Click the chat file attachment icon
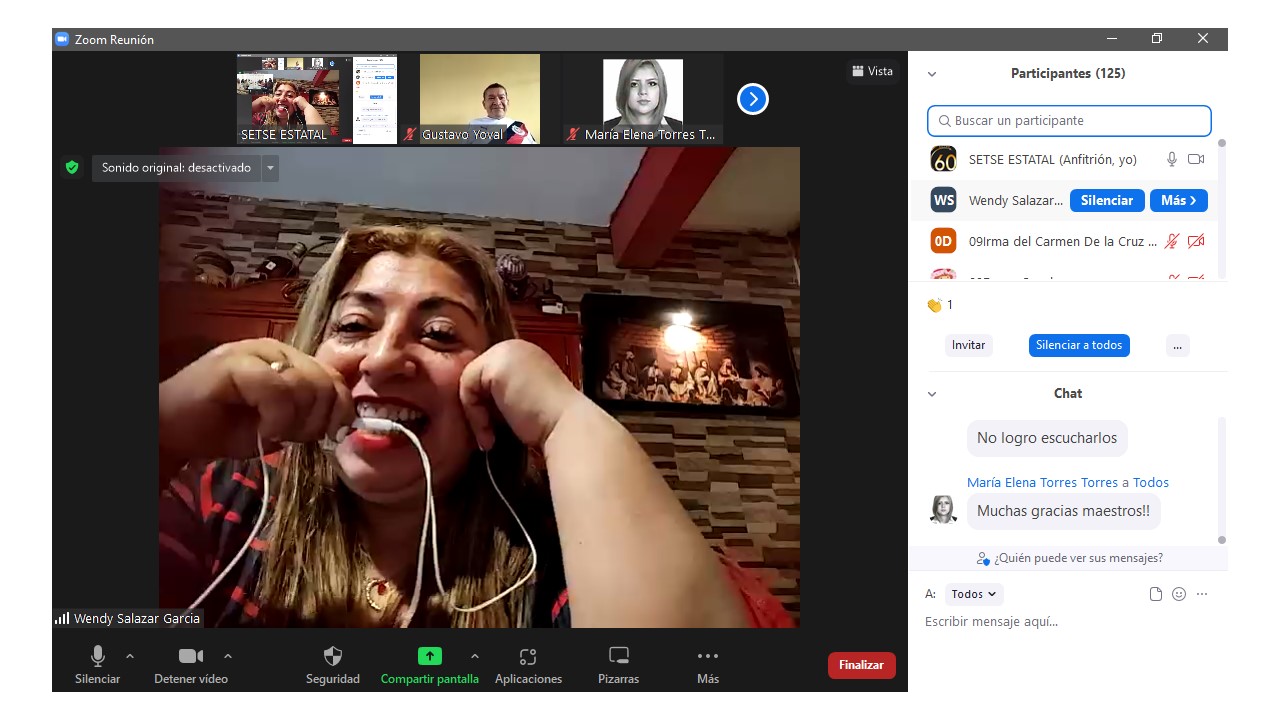Image resolution: width=1280 pixels, height=720 pixels. click(x=1156, y=594)
